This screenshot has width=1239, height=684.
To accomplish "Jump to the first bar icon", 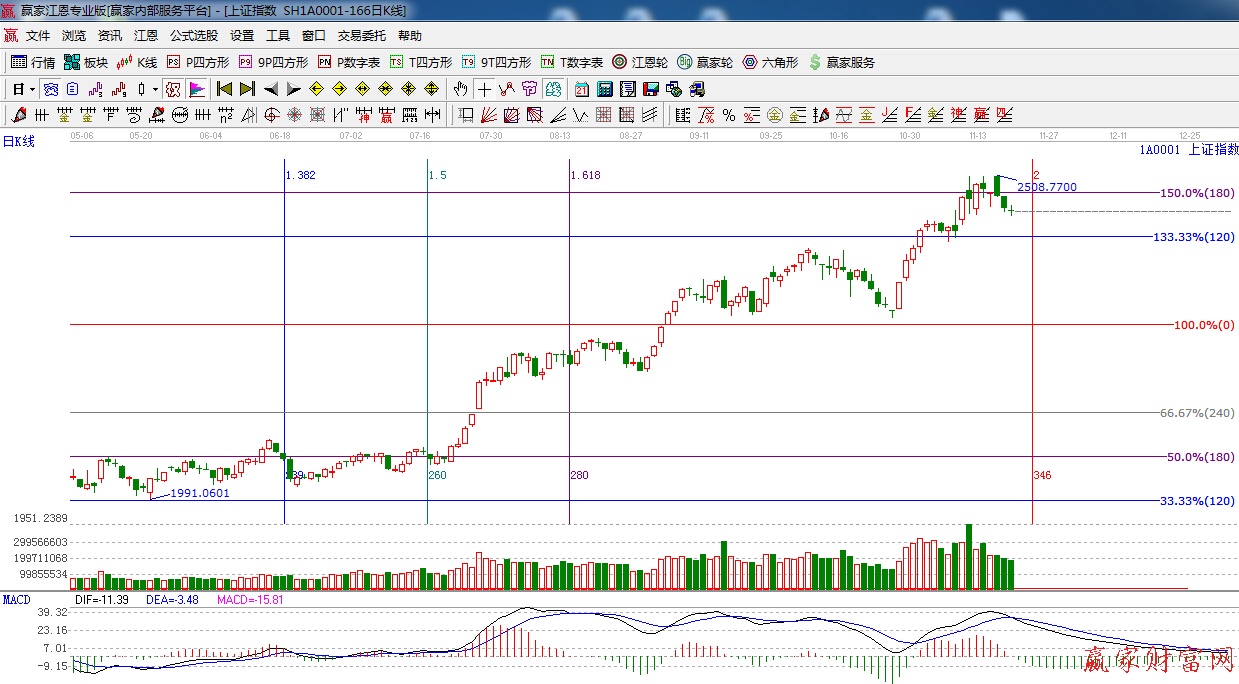I will pyautogui.click(x=224, y=89).
